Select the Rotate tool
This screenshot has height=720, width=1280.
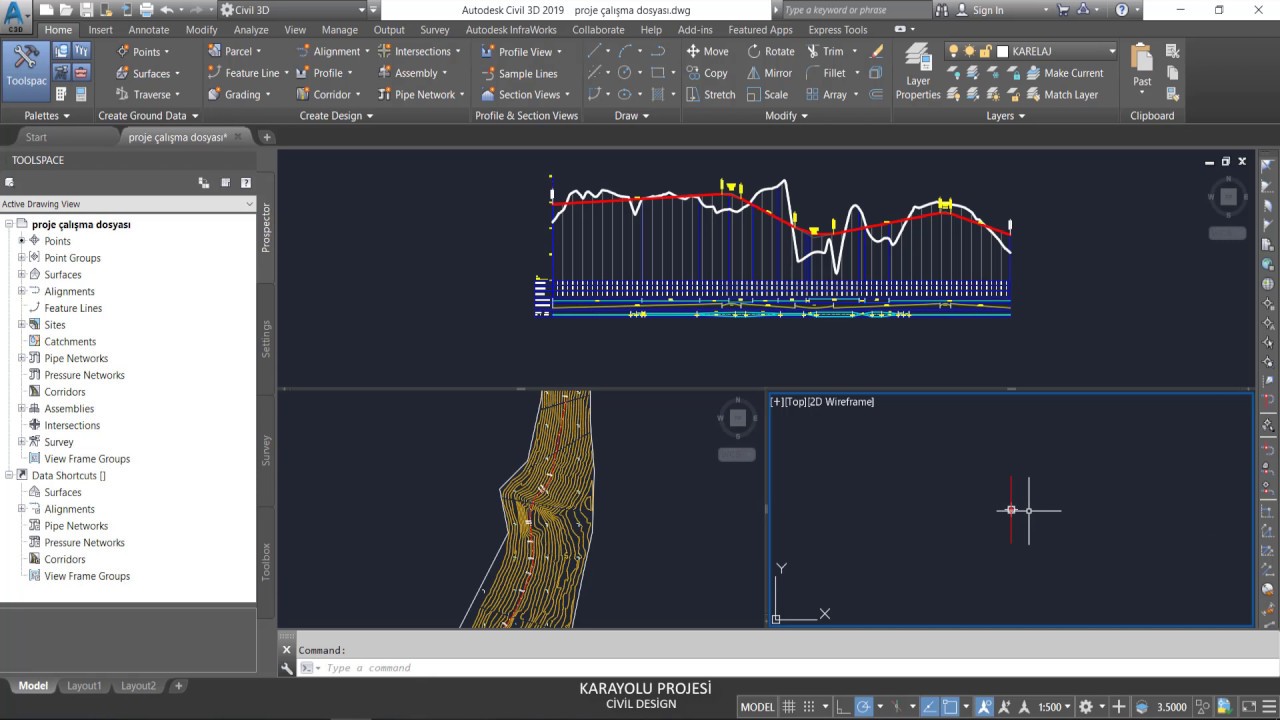tap(770, 51)
